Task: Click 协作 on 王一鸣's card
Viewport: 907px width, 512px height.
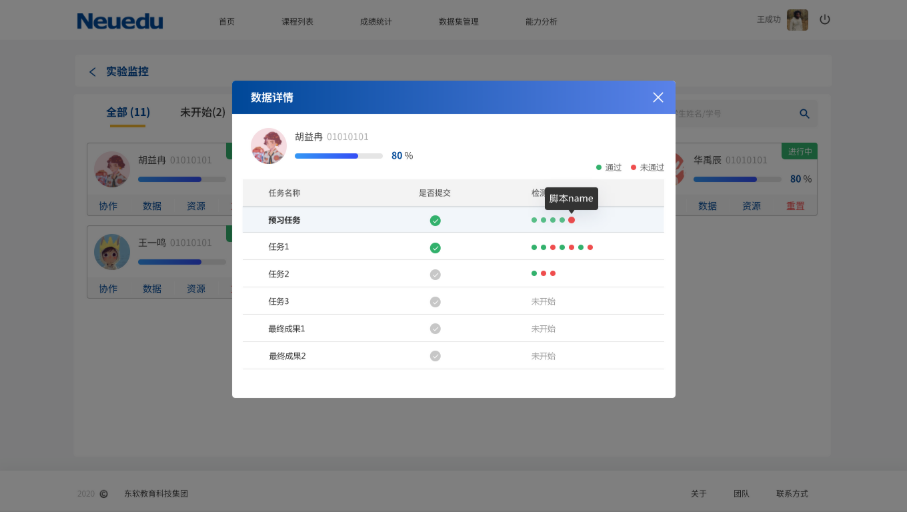Action: click(x=108, y=289)
